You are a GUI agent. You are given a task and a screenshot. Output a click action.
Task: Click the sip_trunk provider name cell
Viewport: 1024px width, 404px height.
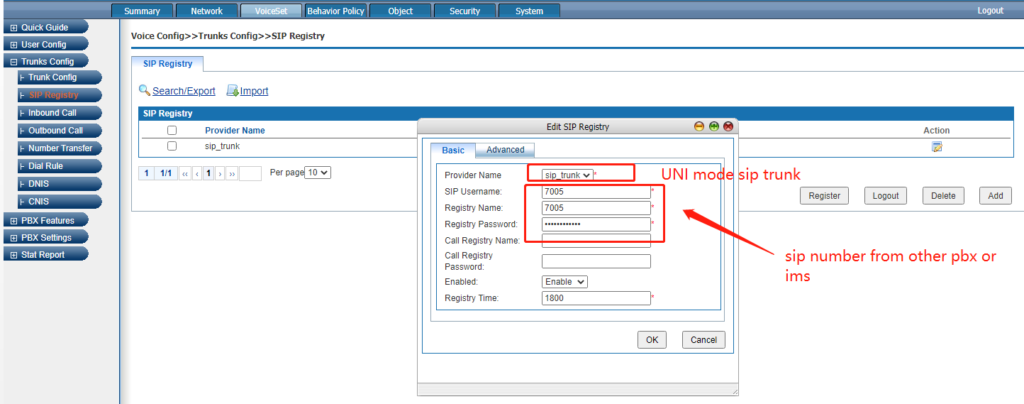222,146
